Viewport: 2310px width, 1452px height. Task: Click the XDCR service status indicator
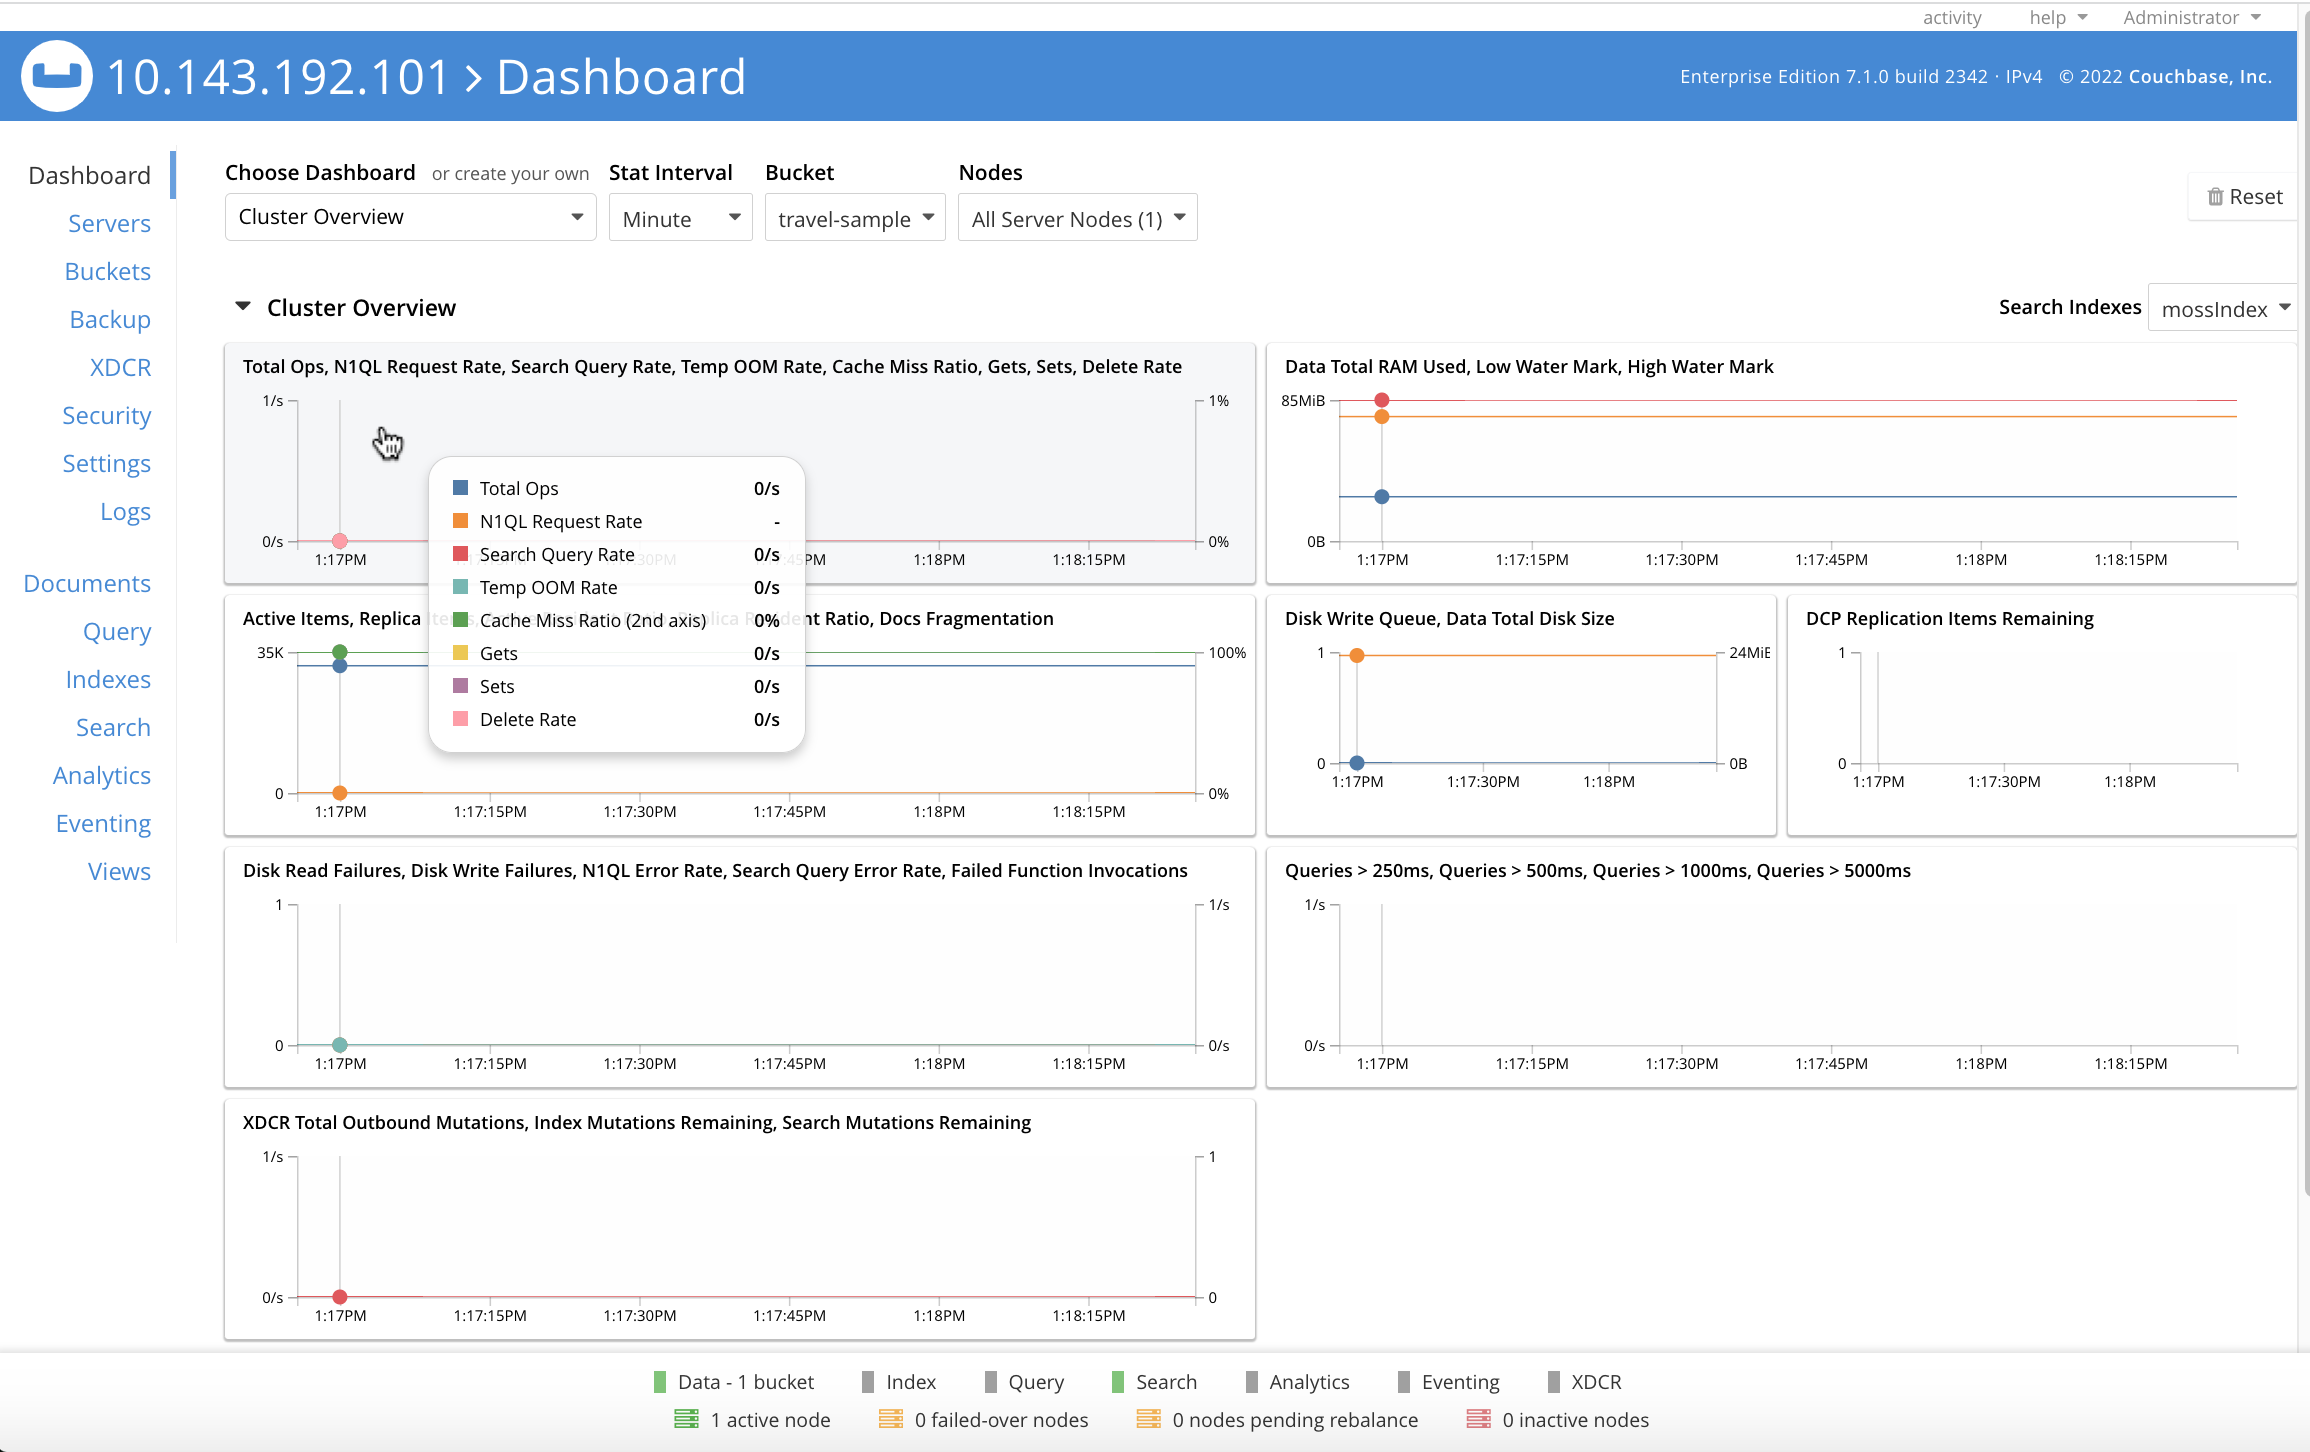tap(1552, 1381)
